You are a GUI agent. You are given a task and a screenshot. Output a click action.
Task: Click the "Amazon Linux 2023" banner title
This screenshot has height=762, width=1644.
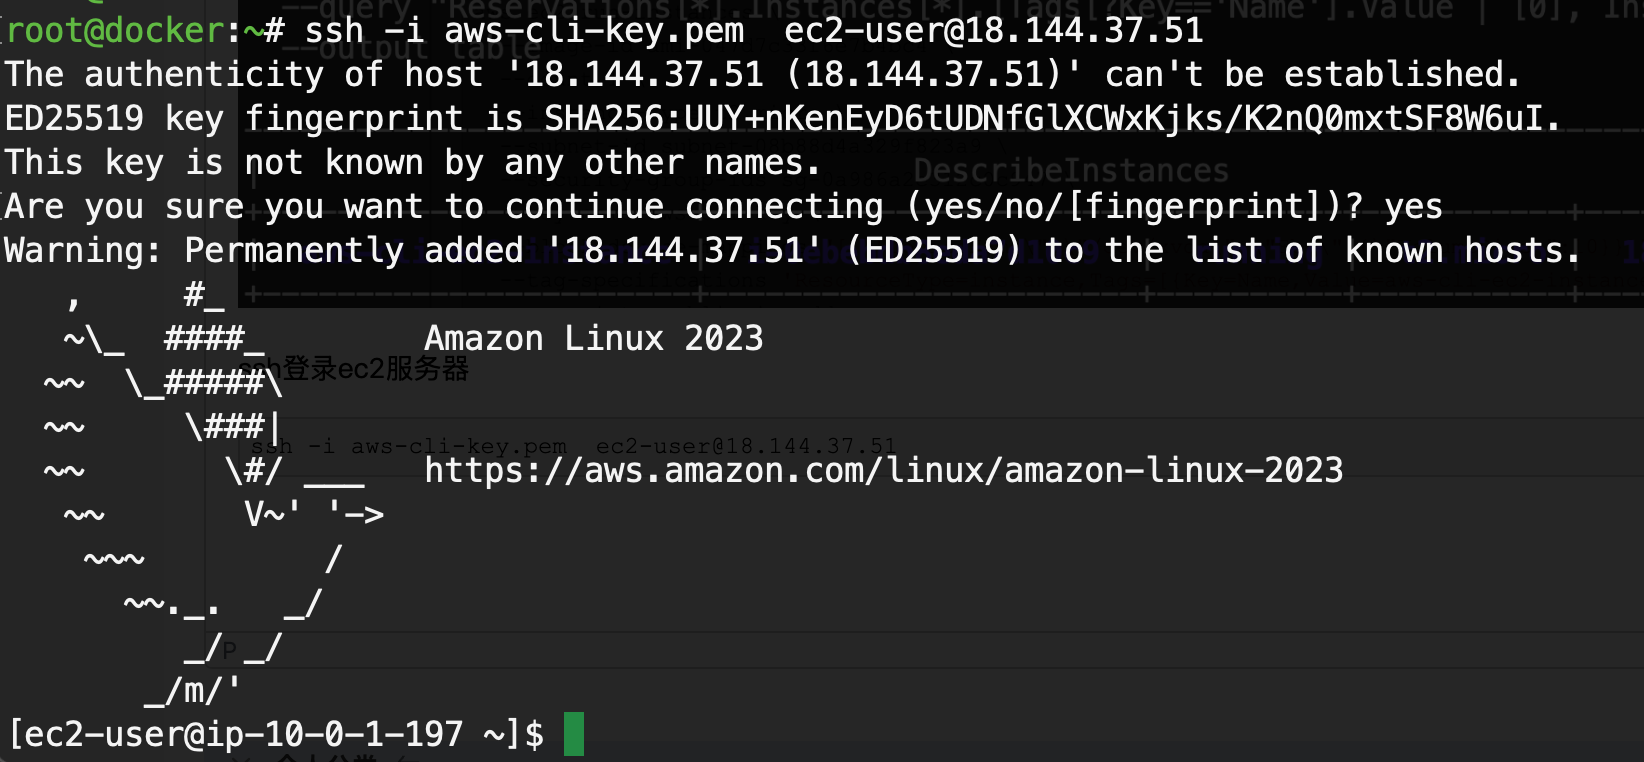click(x=593, y=338)
